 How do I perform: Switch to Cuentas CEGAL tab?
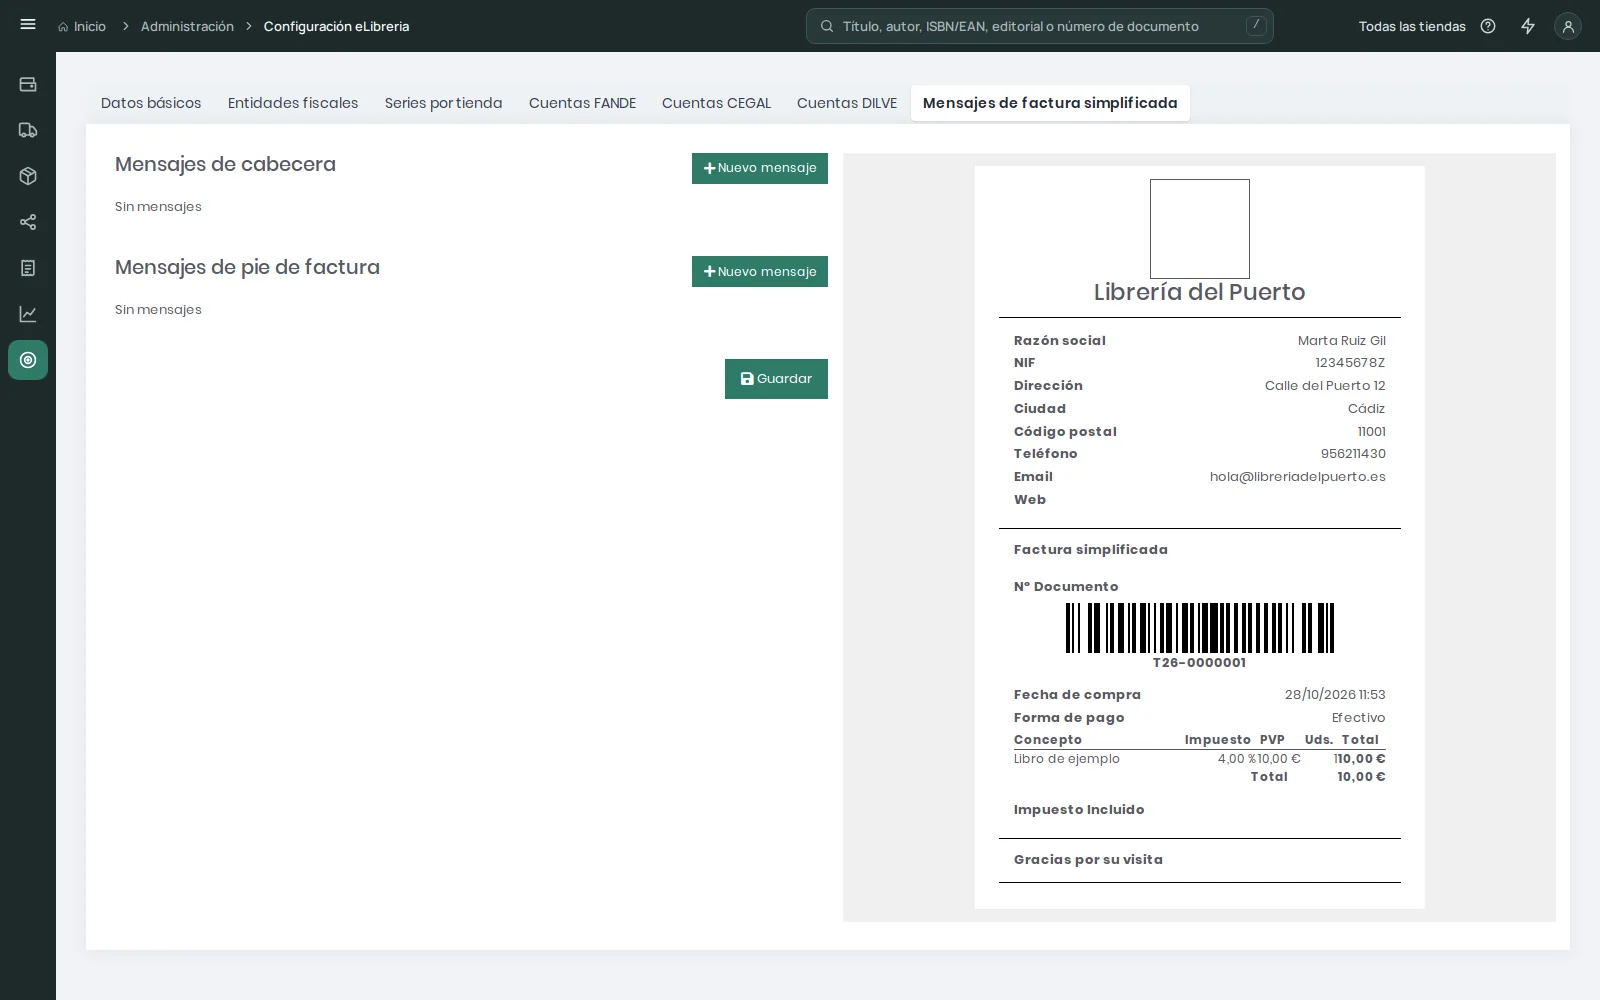(716, 103)
